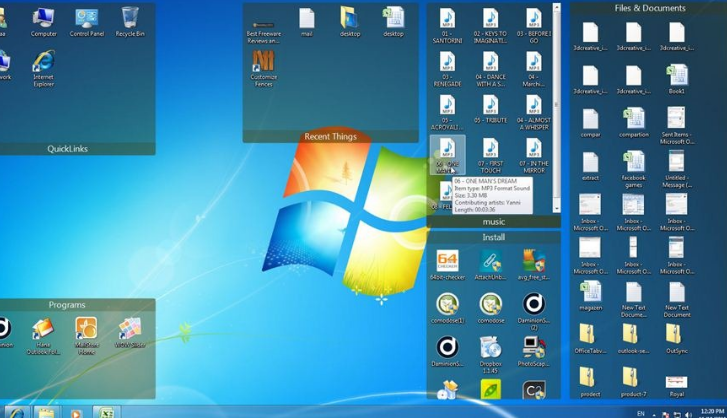Click the EN language indicator
Image resolution: width=727 pixels, height=418 pixels.
point(641,413)
